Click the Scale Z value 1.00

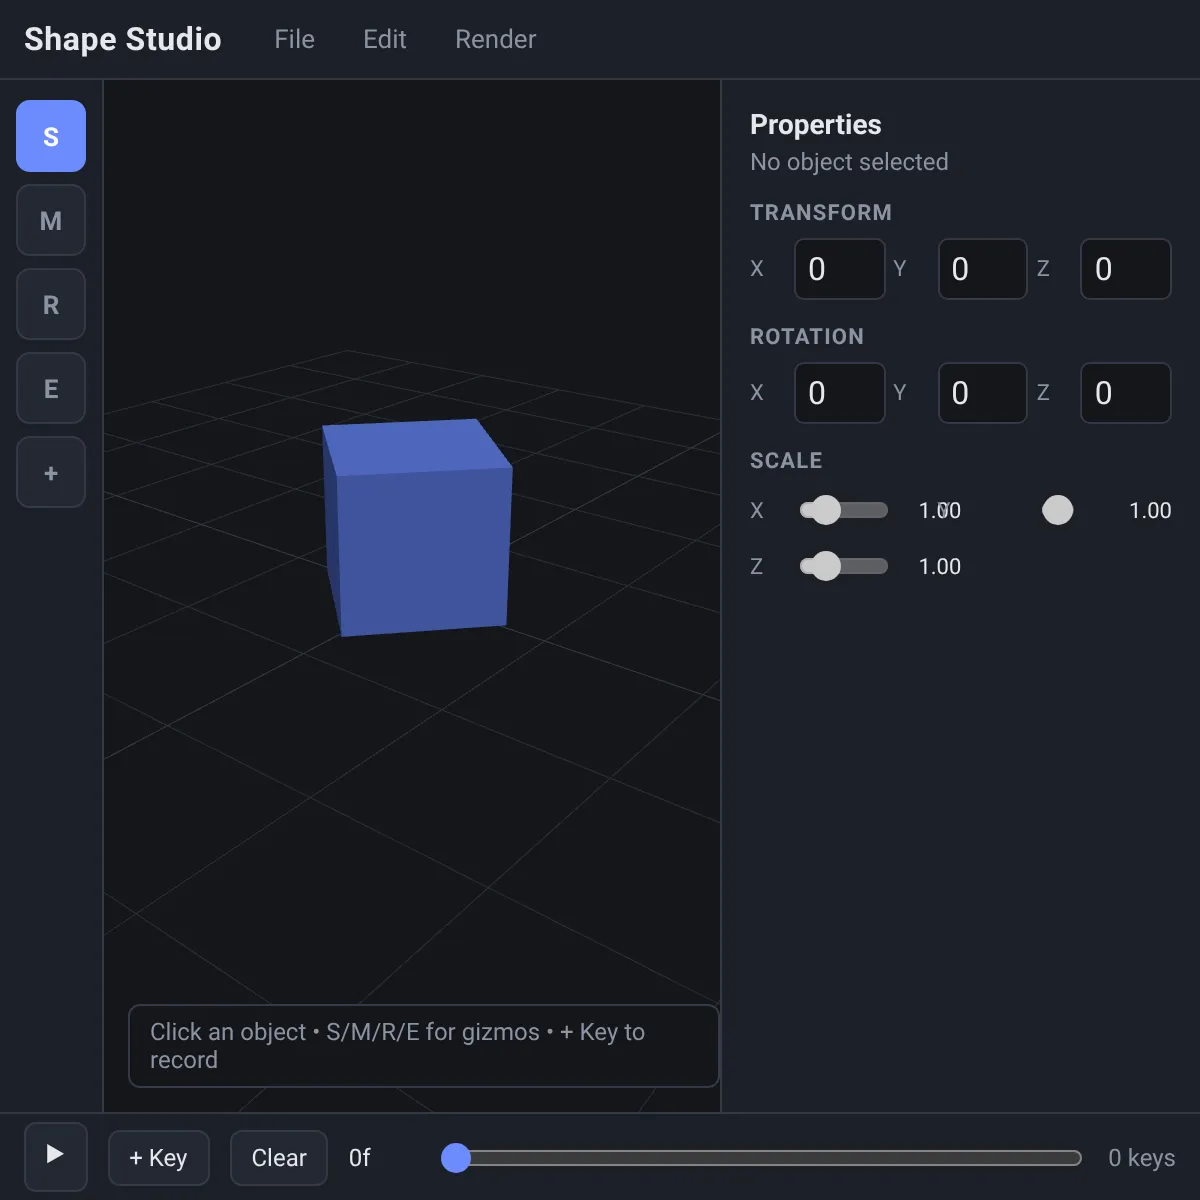tap(940, 566)
